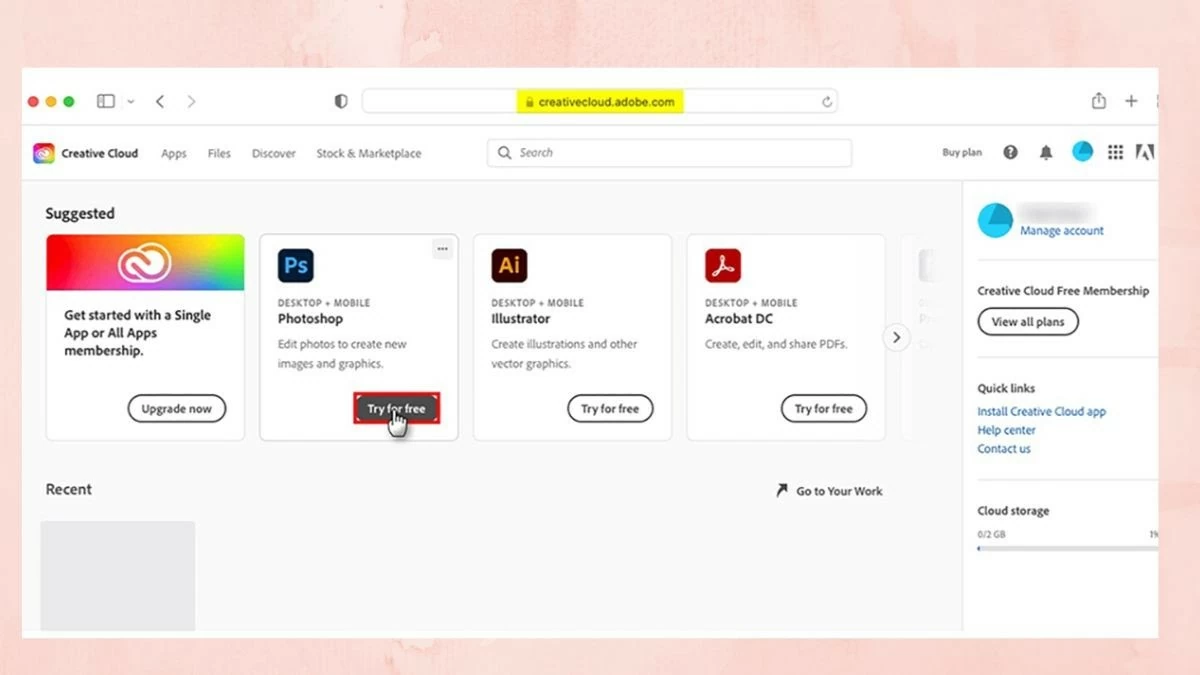This screenshot has width=1200, height=675.
Task: Click the Safari share icon
Action: (1099, 101)
